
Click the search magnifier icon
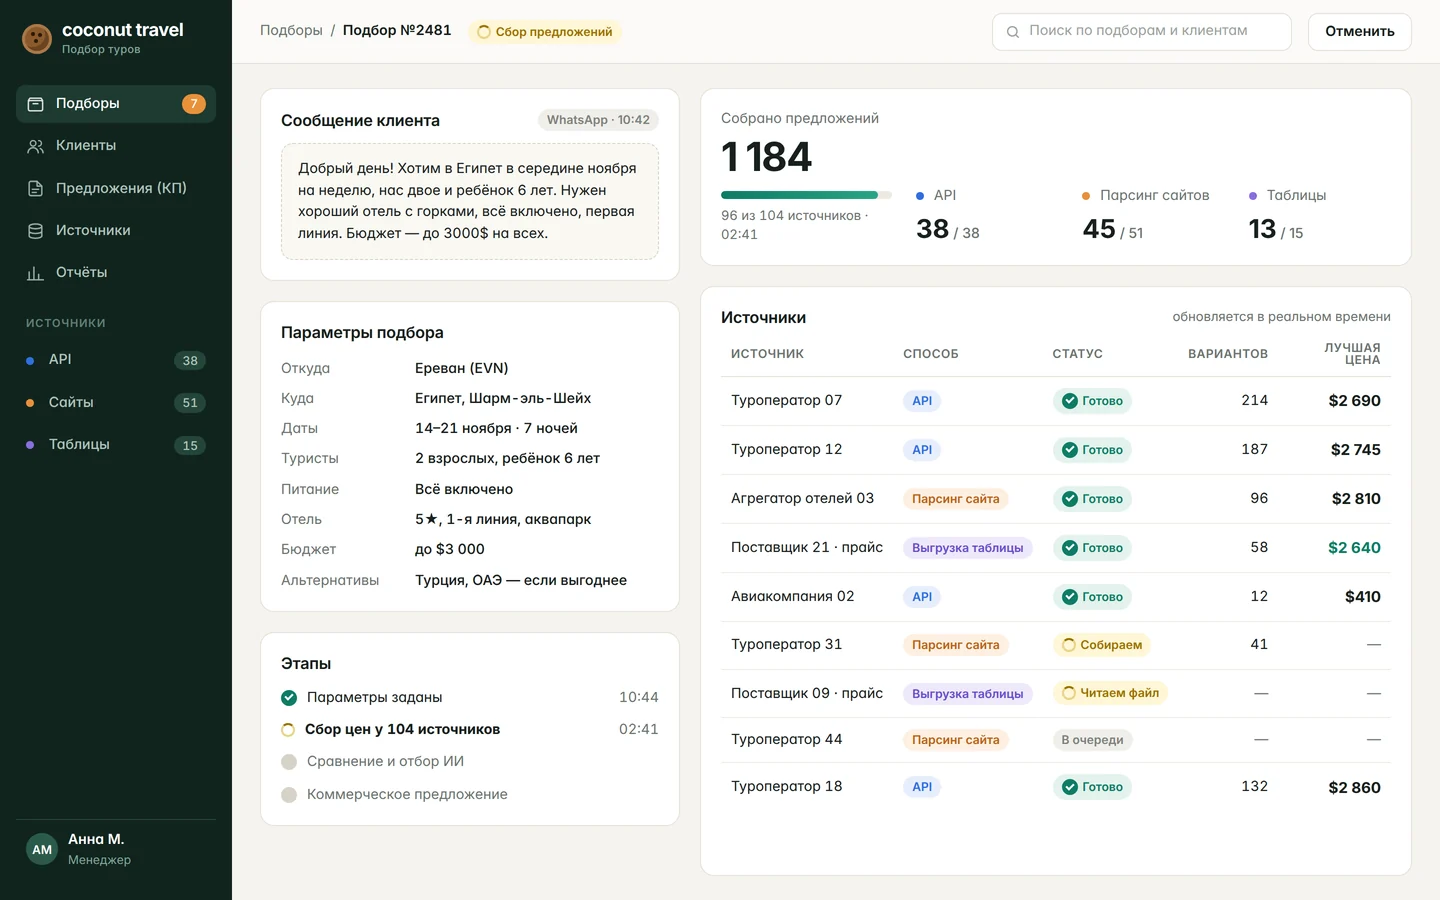pyautogui.click(x=1013, y=32)
